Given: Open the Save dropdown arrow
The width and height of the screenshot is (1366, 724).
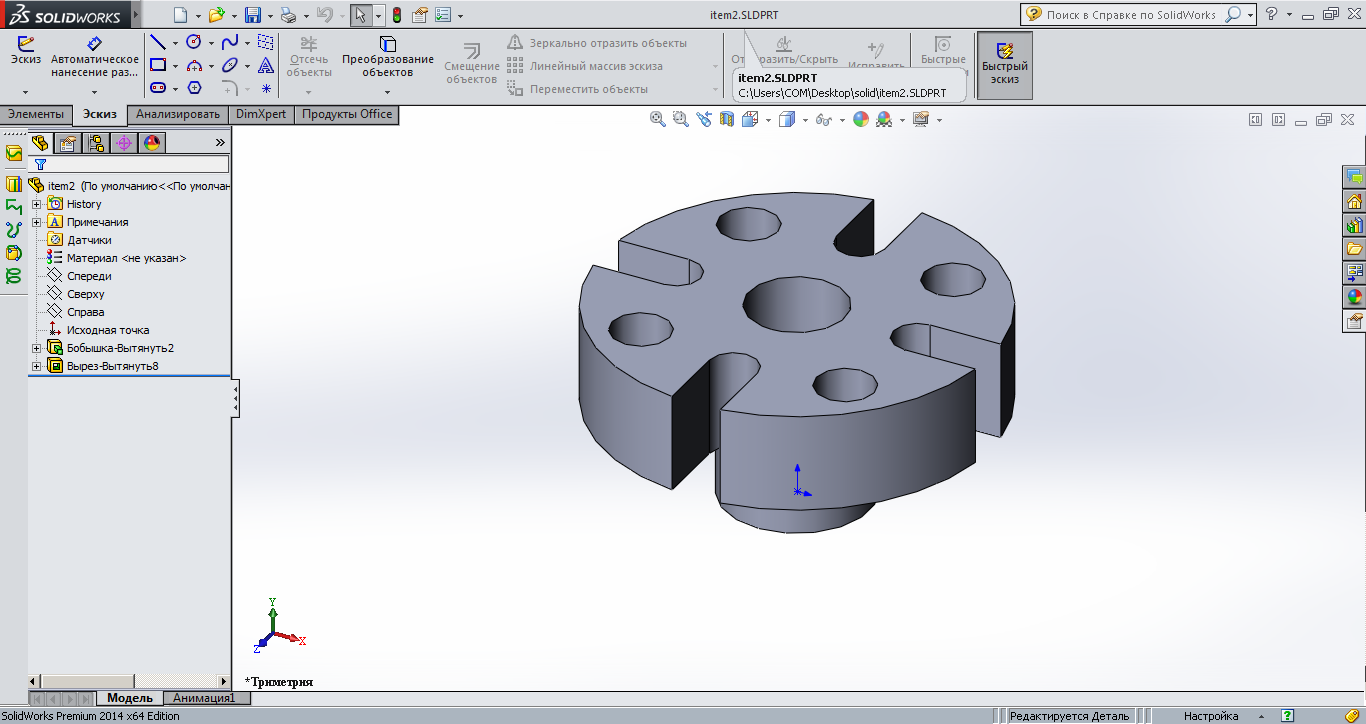Looking at the screenshot, I should (271, 16).
